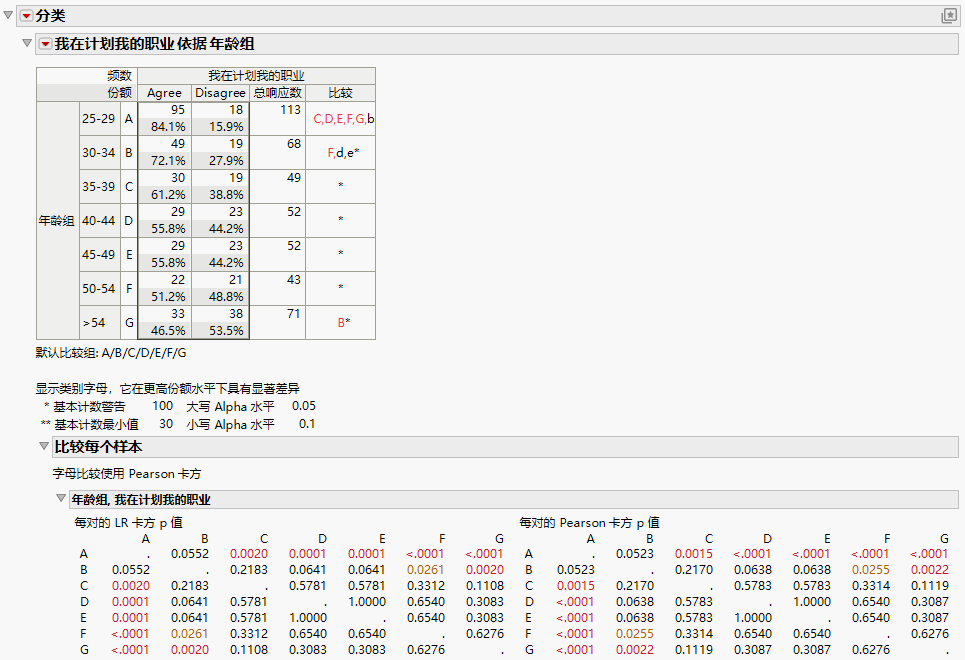Click the 每对的 Pearson 卡方 p 值 title
Image resolution: width=965 pixels, height=660 pixels.
click(x=589, y=522)
